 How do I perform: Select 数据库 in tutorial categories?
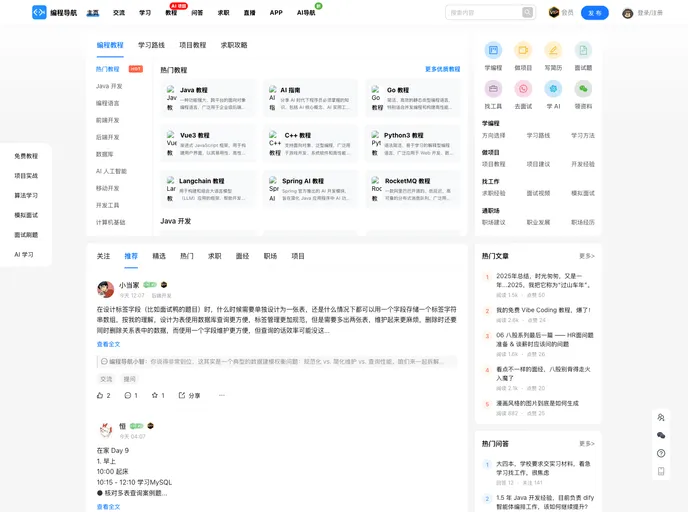(104, 154)
